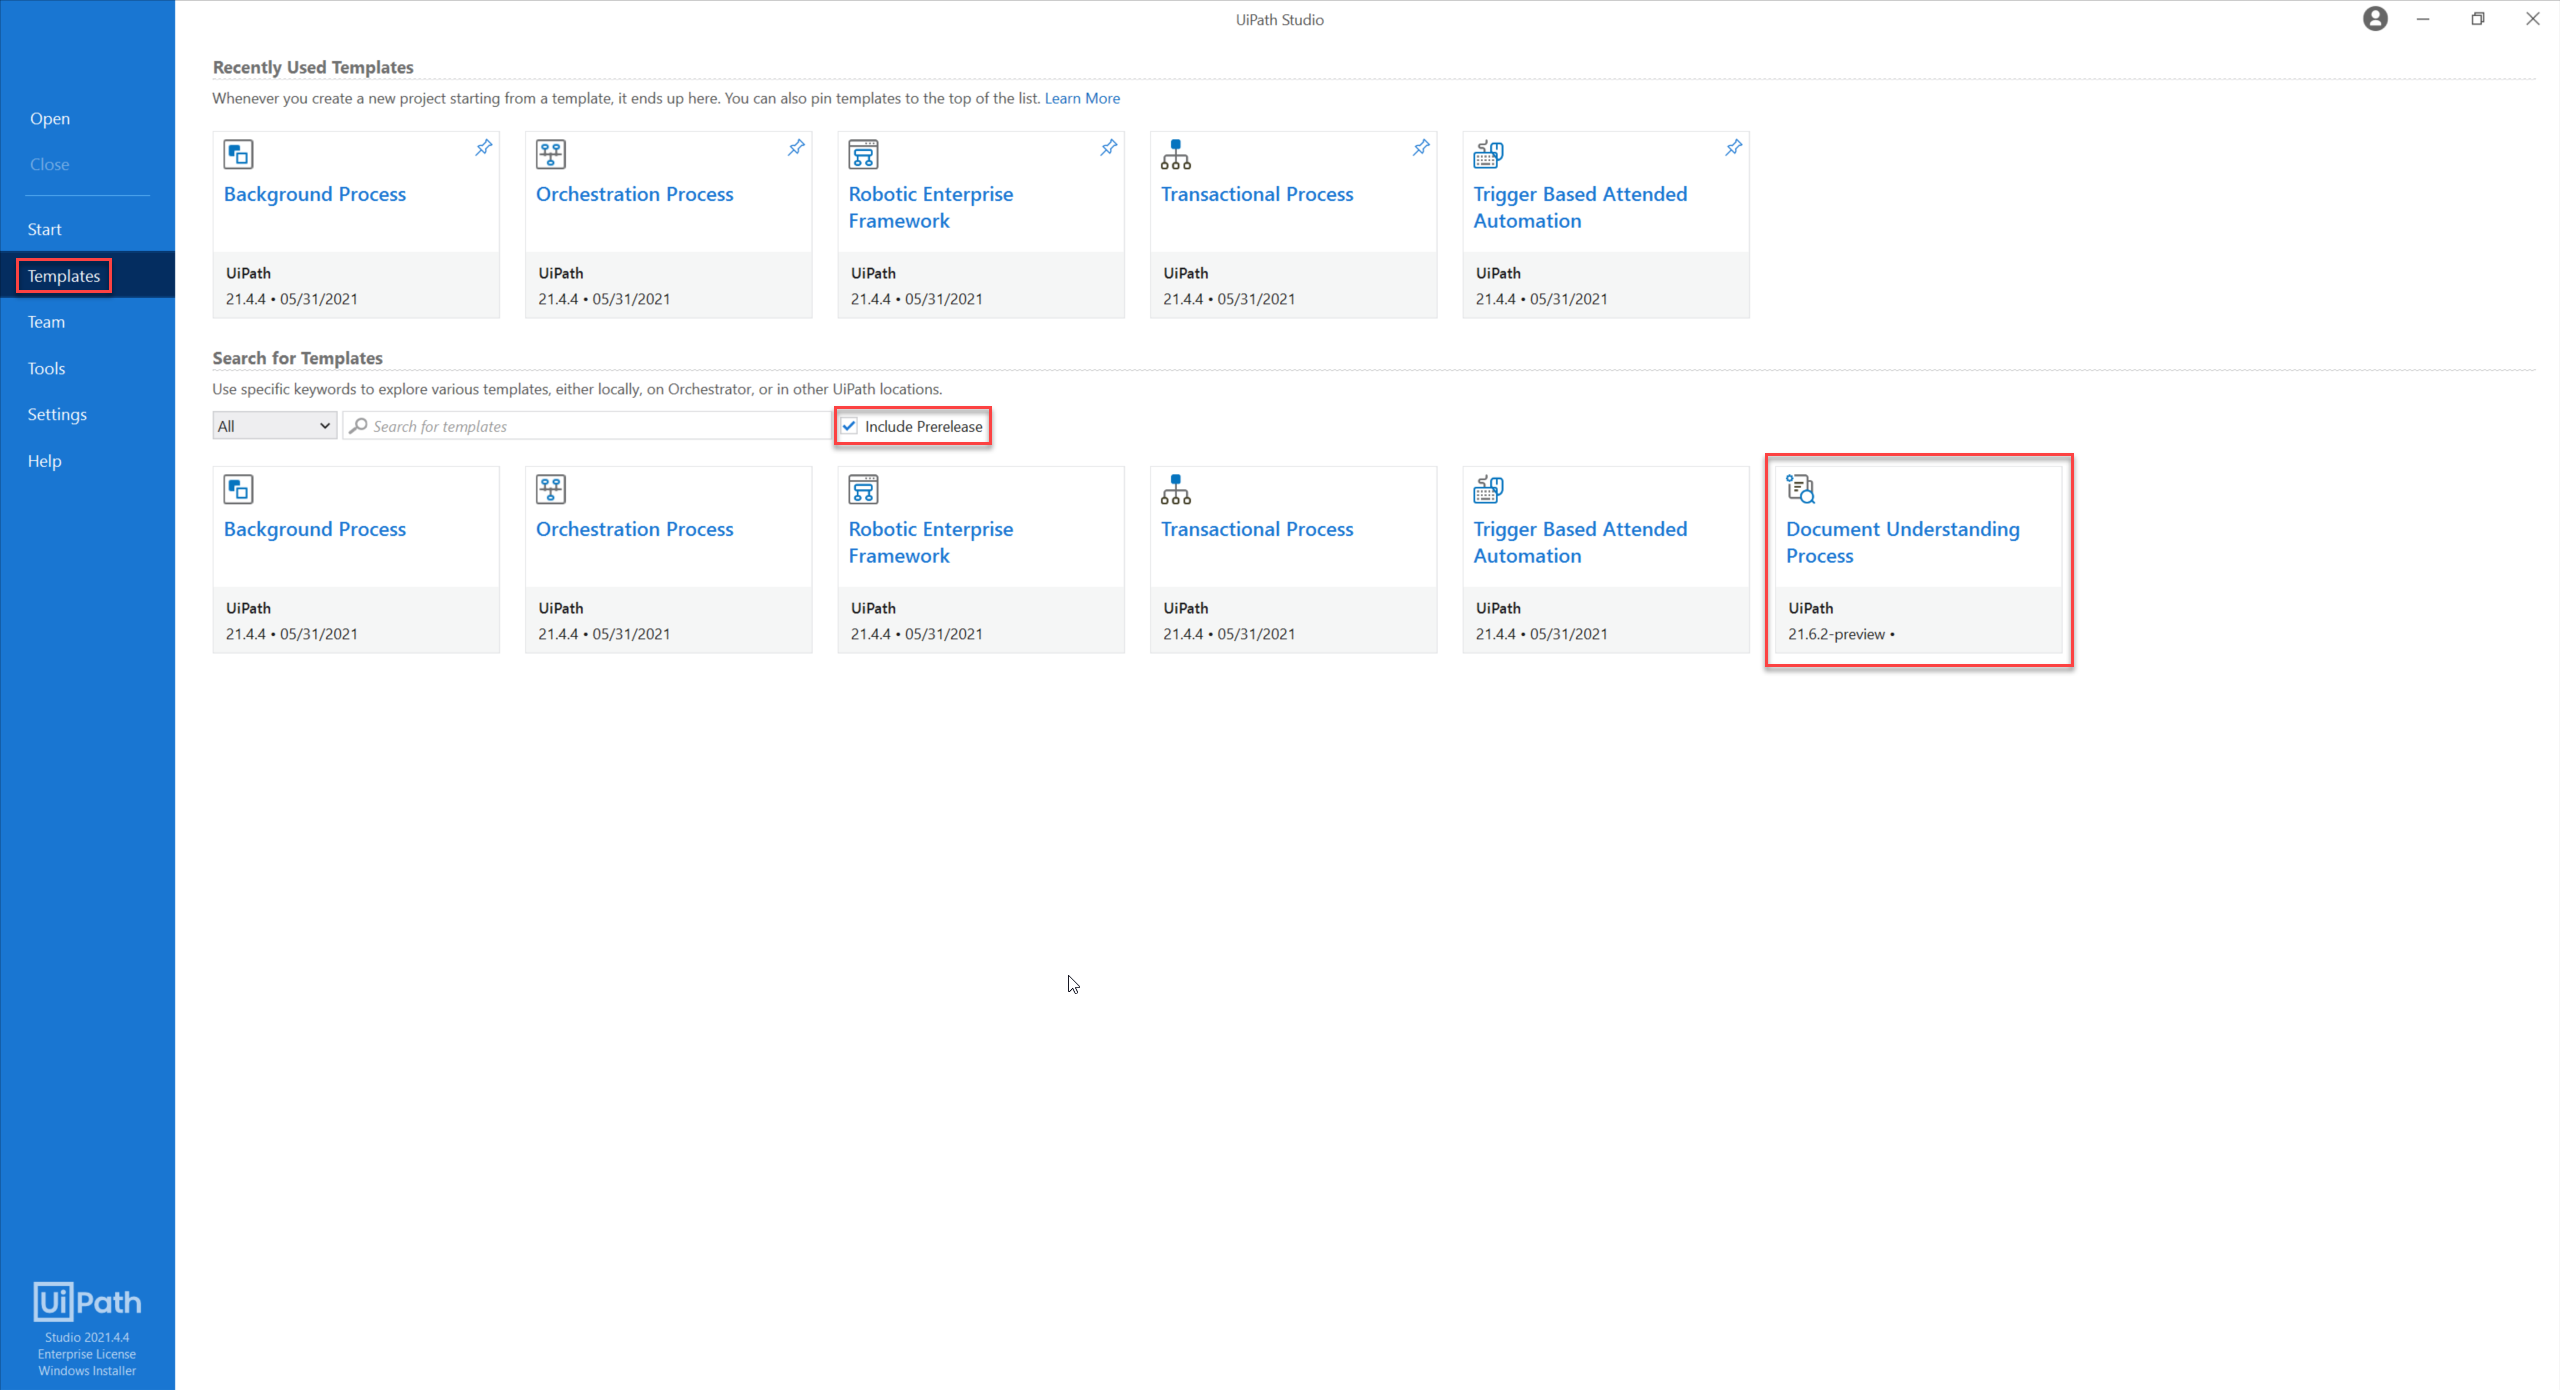Viewport: 2560px width, 1390px height.
Task: Open Trigger Based Attended Automation title in search results
Action: coord(1580,542)
